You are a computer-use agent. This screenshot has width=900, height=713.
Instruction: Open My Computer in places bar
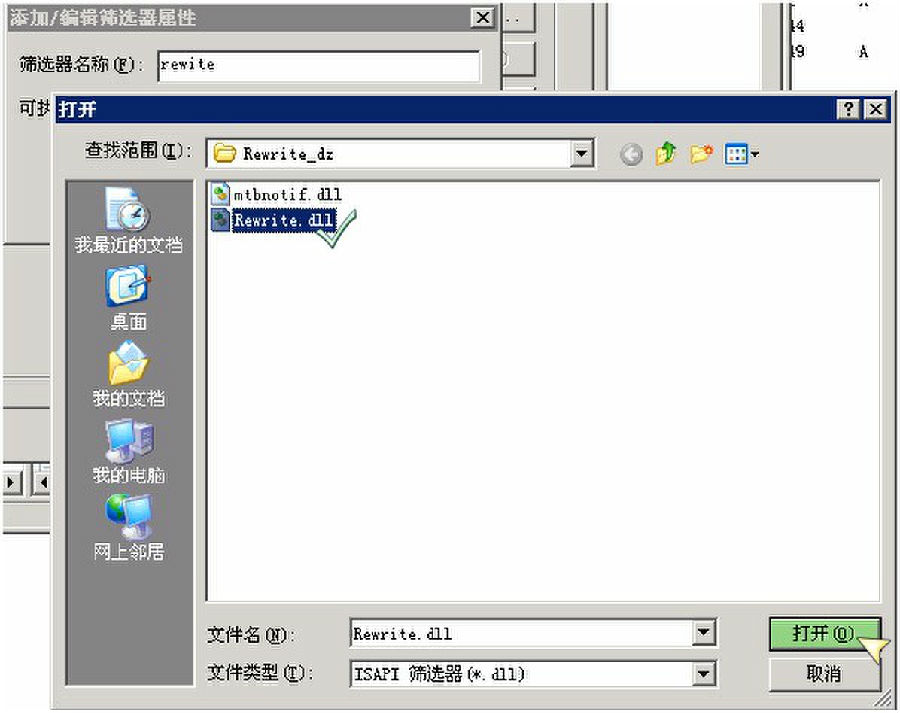click(x=129, y=452)
